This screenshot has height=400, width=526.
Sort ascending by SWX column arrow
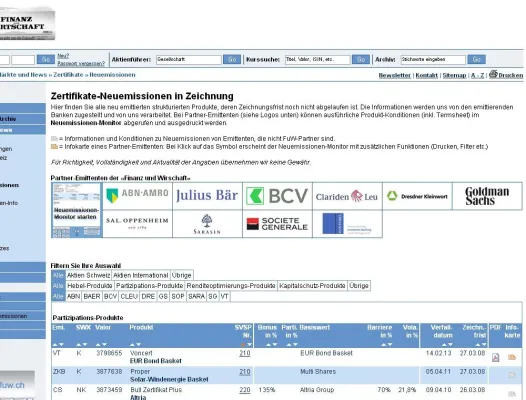pyautogui.click(x=78, y=344)
